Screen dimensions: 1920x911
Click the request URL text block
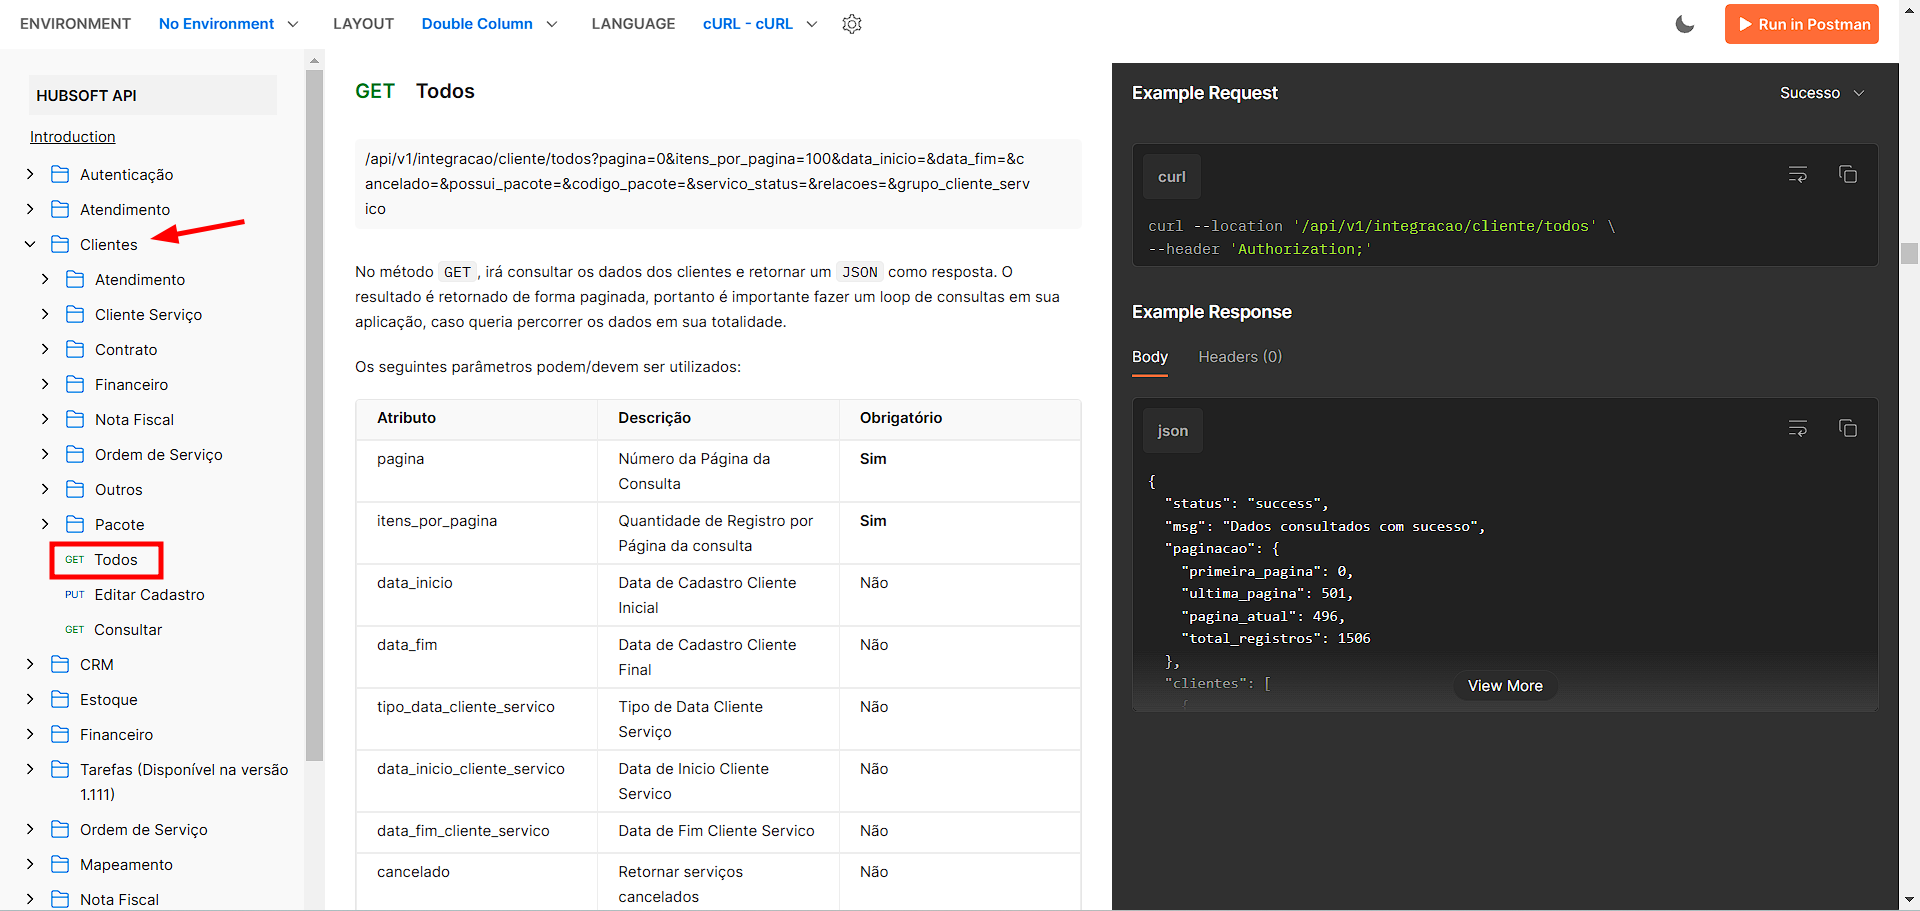(718, 184)
